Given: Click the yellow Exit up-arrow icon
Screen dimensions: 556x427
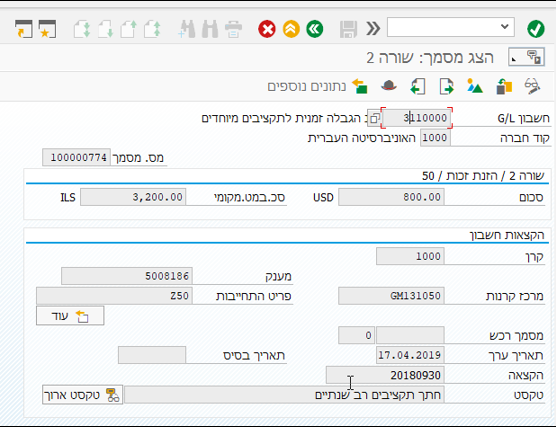Looking at the screenshot, I should [291, 29].
